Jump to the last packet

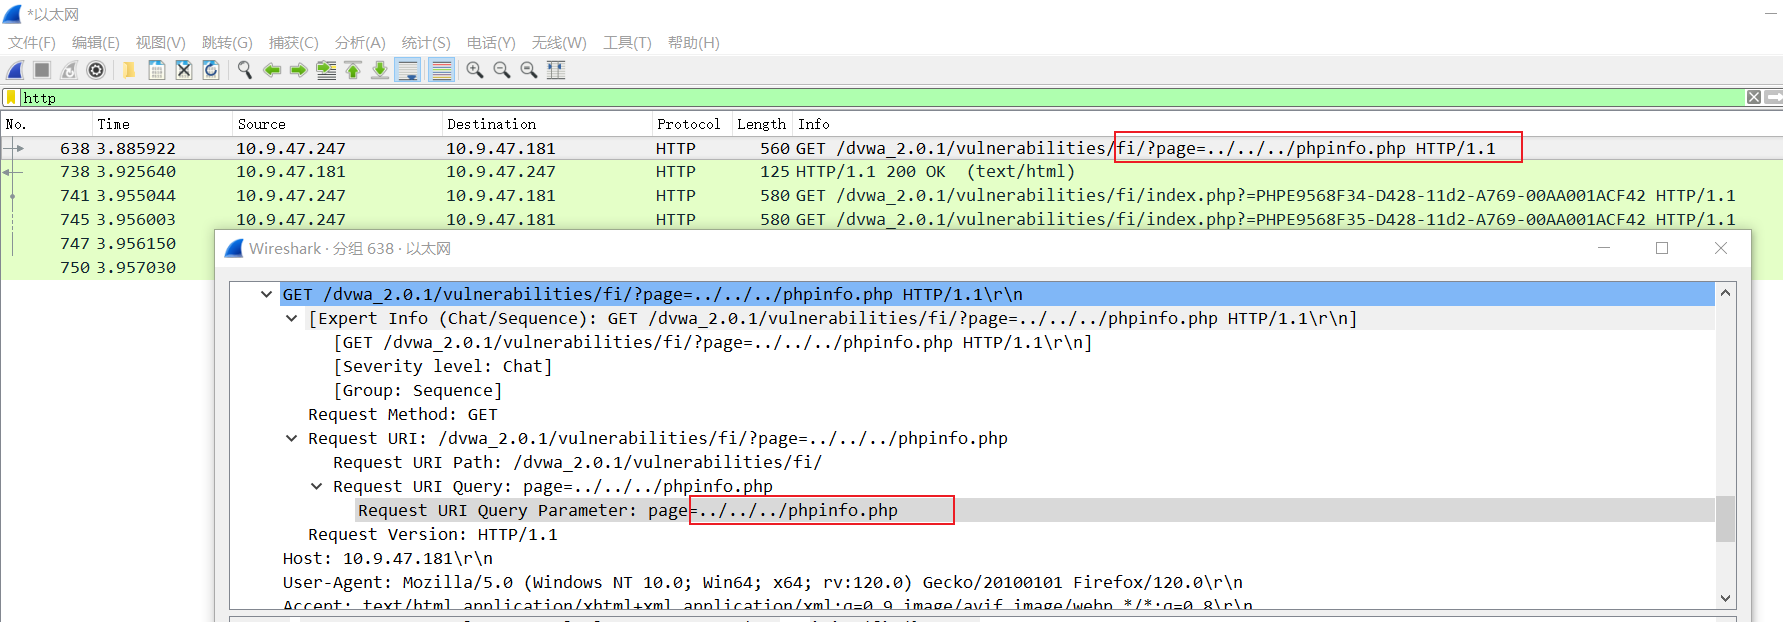pos(380,70)
